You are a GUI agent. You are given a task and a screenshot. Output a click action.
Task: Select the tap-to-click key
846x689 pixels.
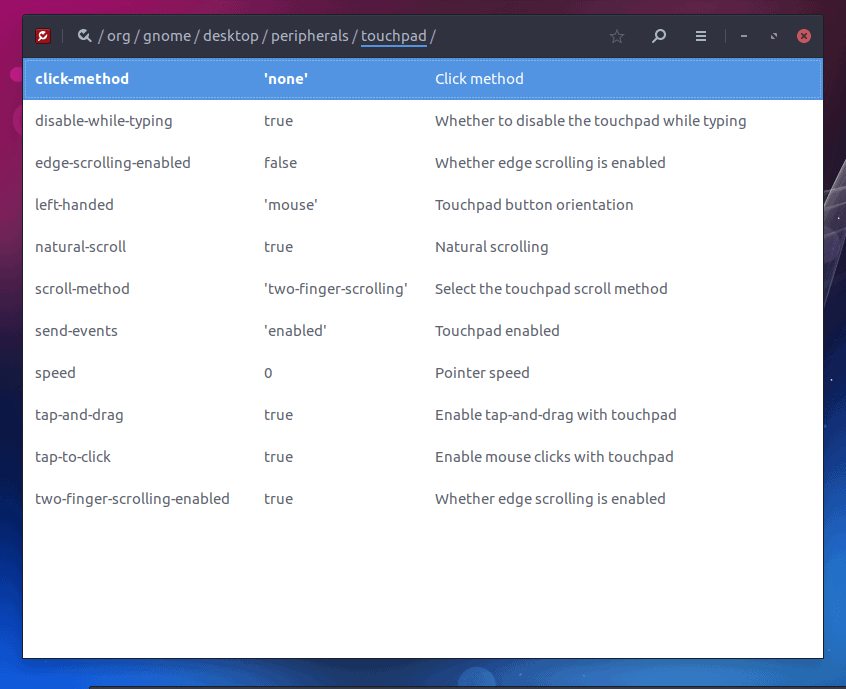coord(73,457)
